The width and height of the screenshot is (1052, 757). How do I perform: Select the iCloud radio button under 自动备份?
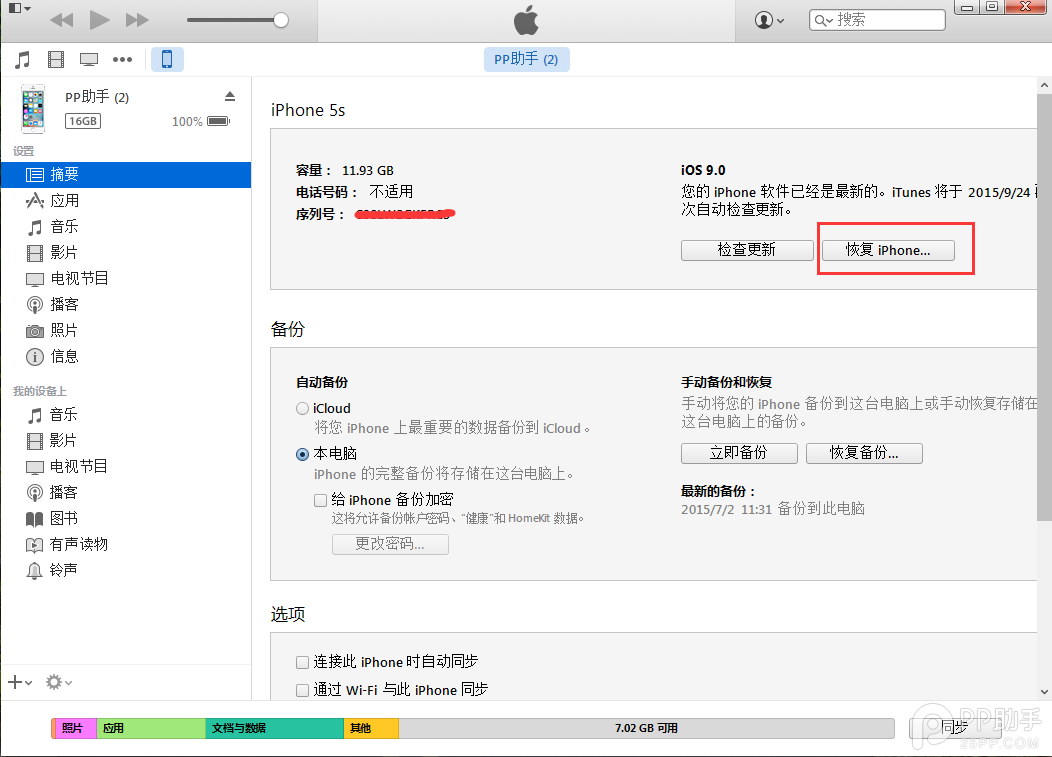click(302, 408)
